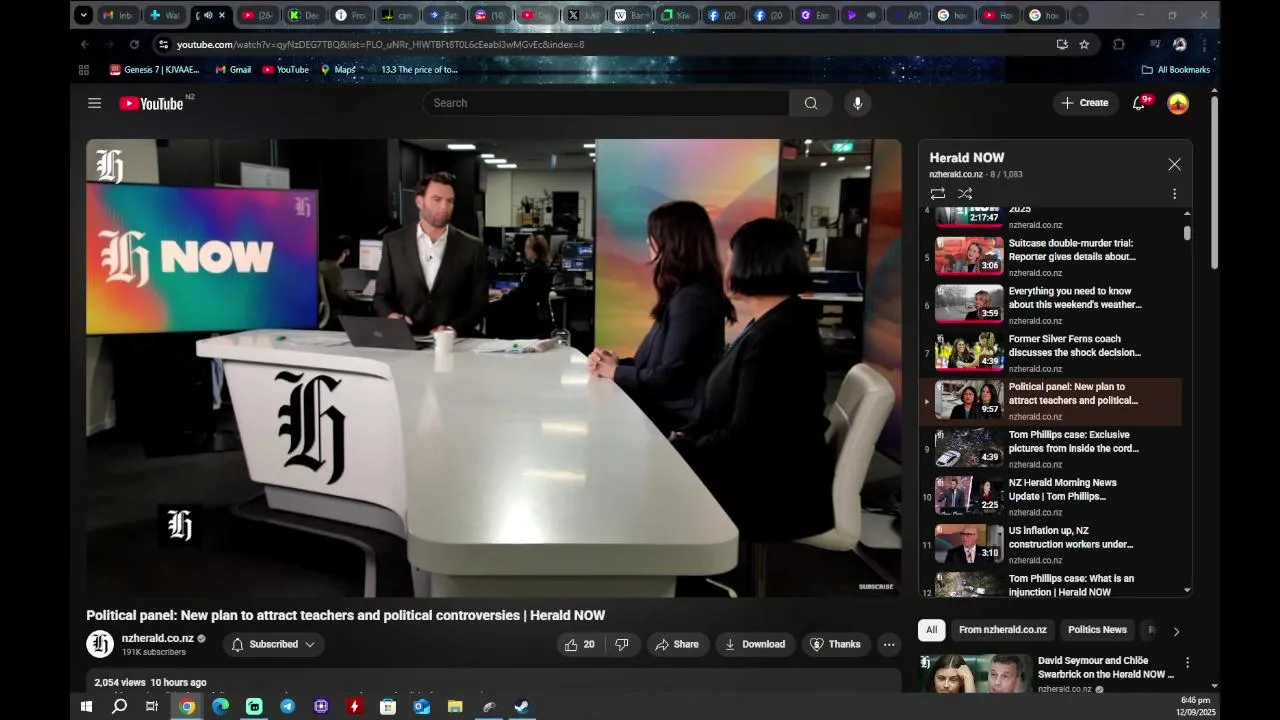Viewport: 1280px width, 720px height.
Task: Open the Windows Start menu
Action: [x=86, y=706]
